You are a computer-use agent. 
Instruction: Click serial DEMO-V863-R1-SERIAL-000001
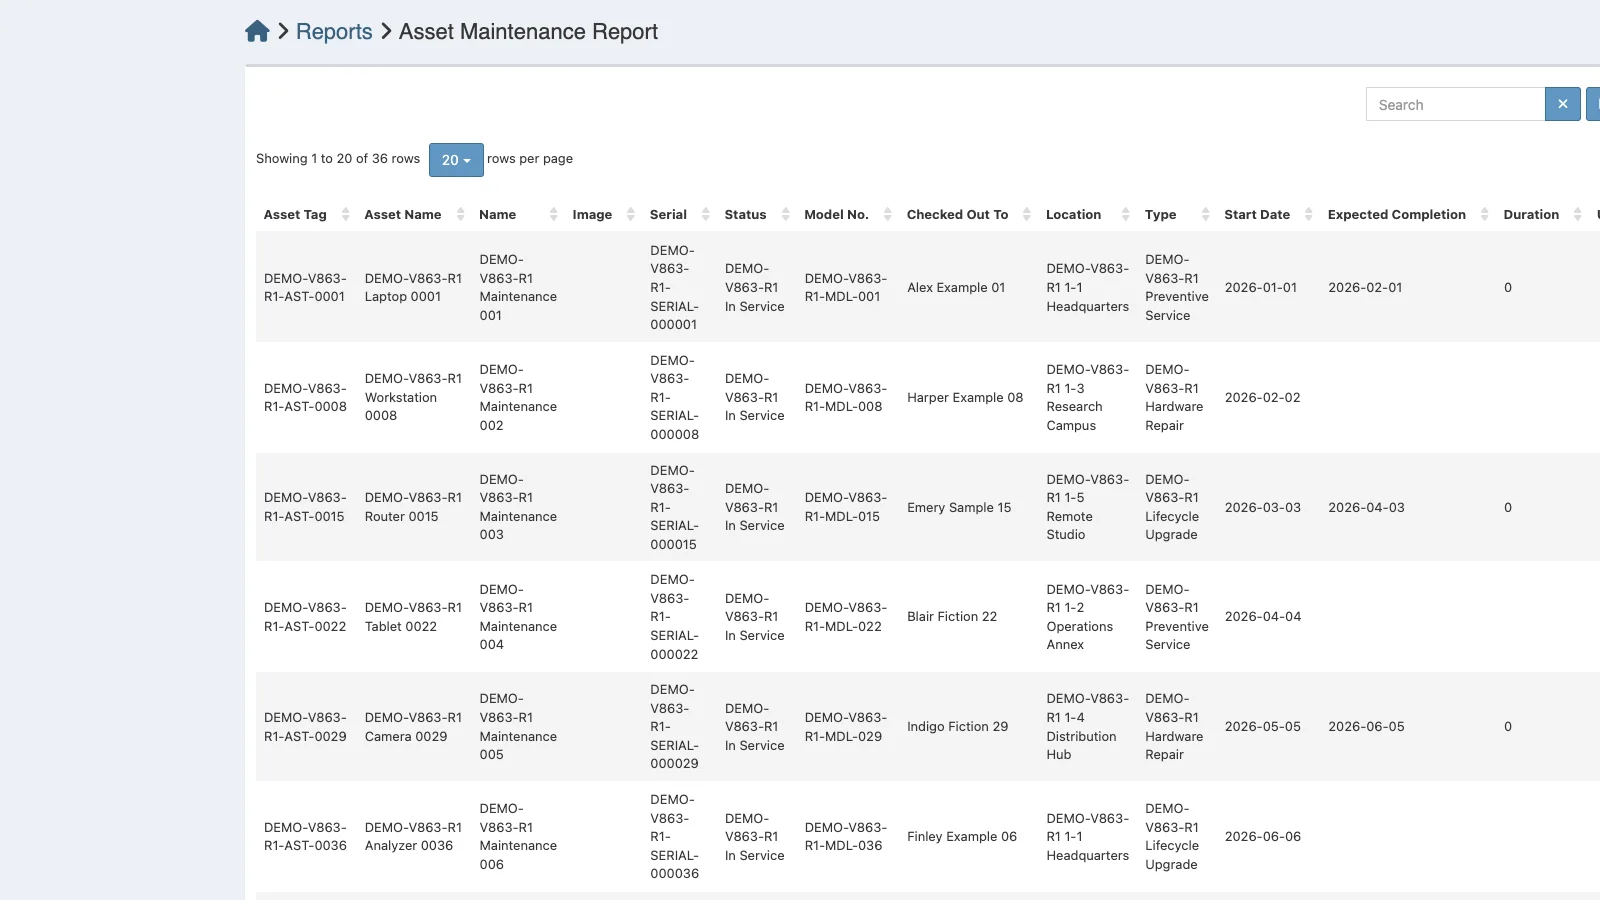674,288
